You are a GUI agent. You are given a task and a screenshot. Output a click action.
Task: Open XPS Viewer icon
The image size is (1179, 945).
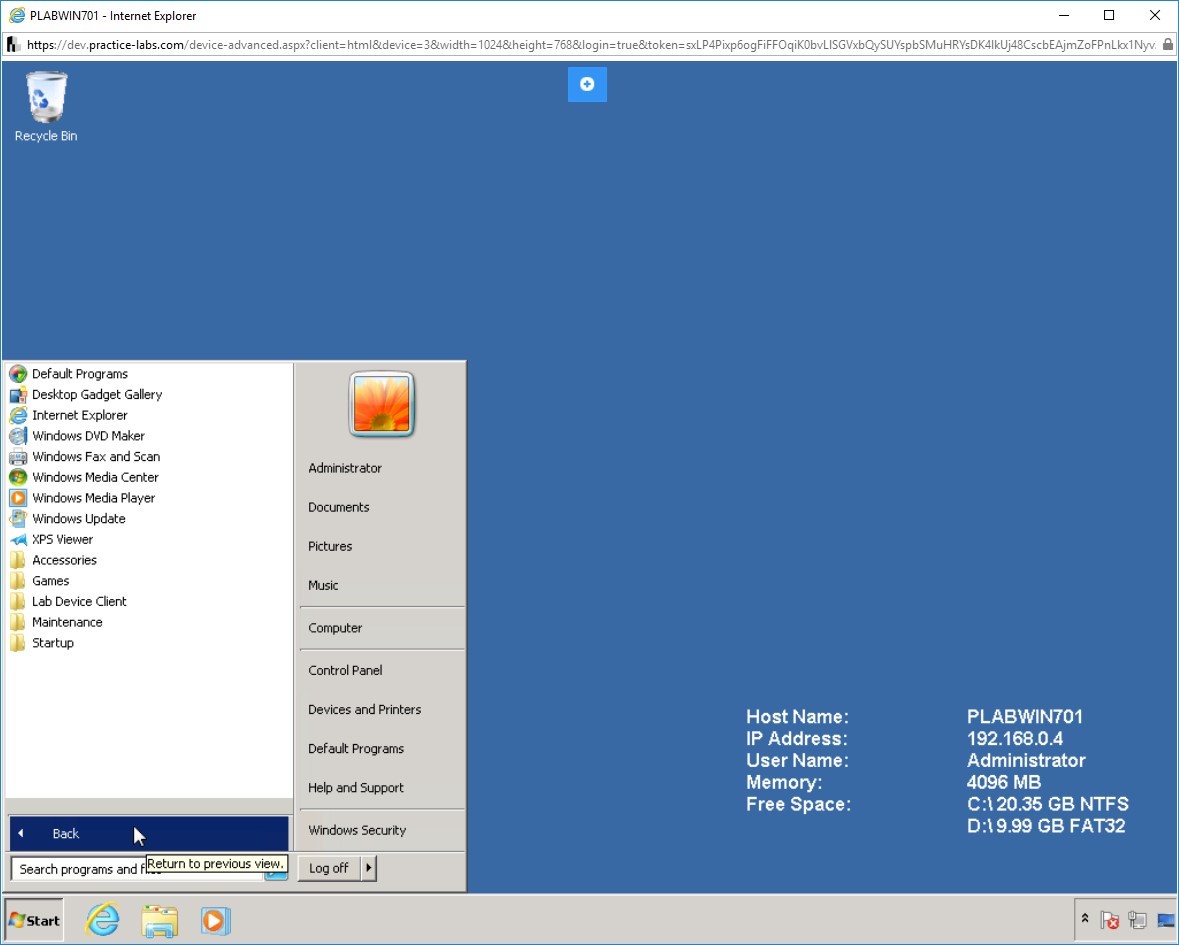click(x=18, y=539)
